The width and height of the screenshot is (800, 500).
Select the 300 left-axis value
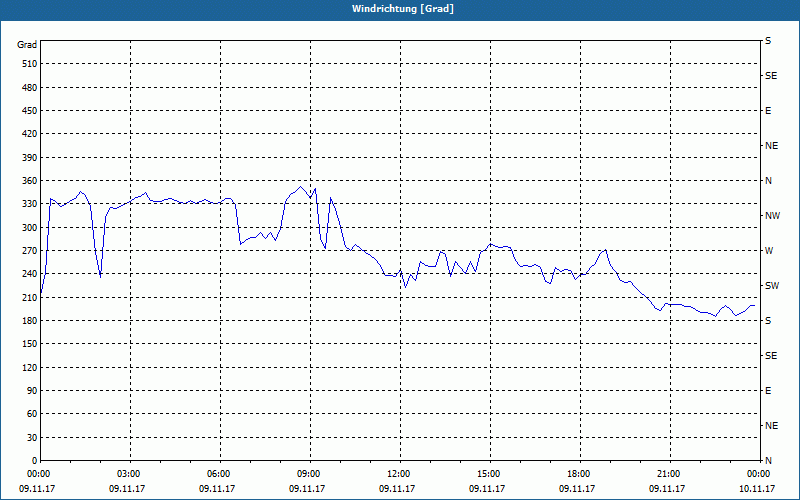pyautogui.click(x=30, y=227)
